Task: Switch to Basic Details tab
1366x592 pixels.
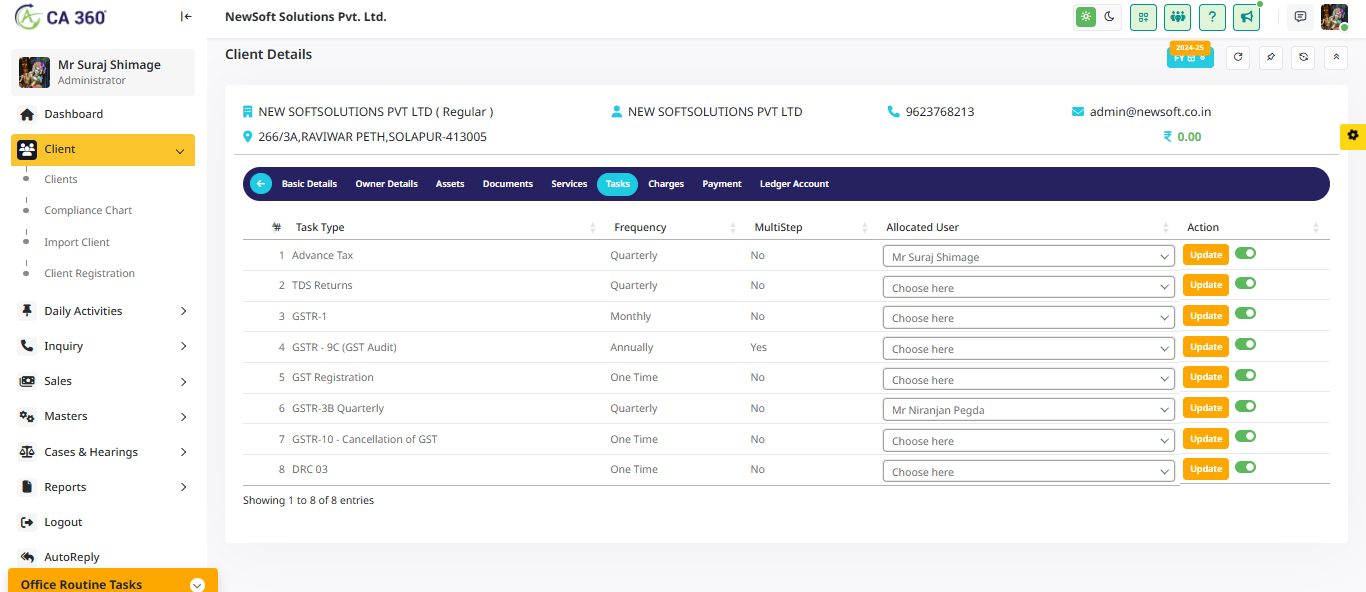Action: pyautogui.click(x=309, y=184)
